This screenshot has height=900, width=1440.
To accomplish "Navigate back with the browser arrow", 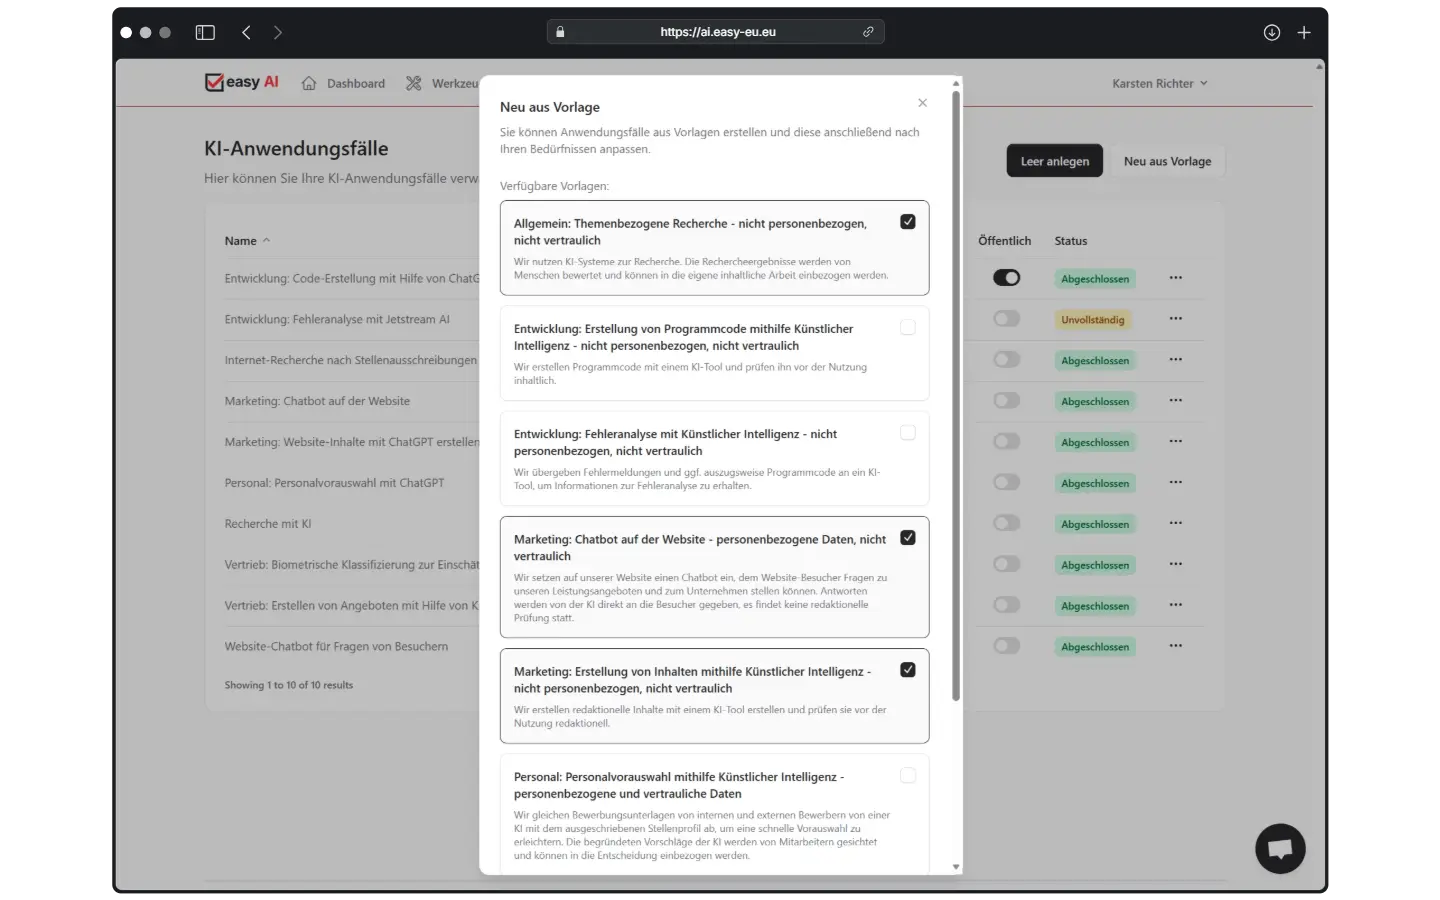I will pyautogui.click(x=246, y=32).
